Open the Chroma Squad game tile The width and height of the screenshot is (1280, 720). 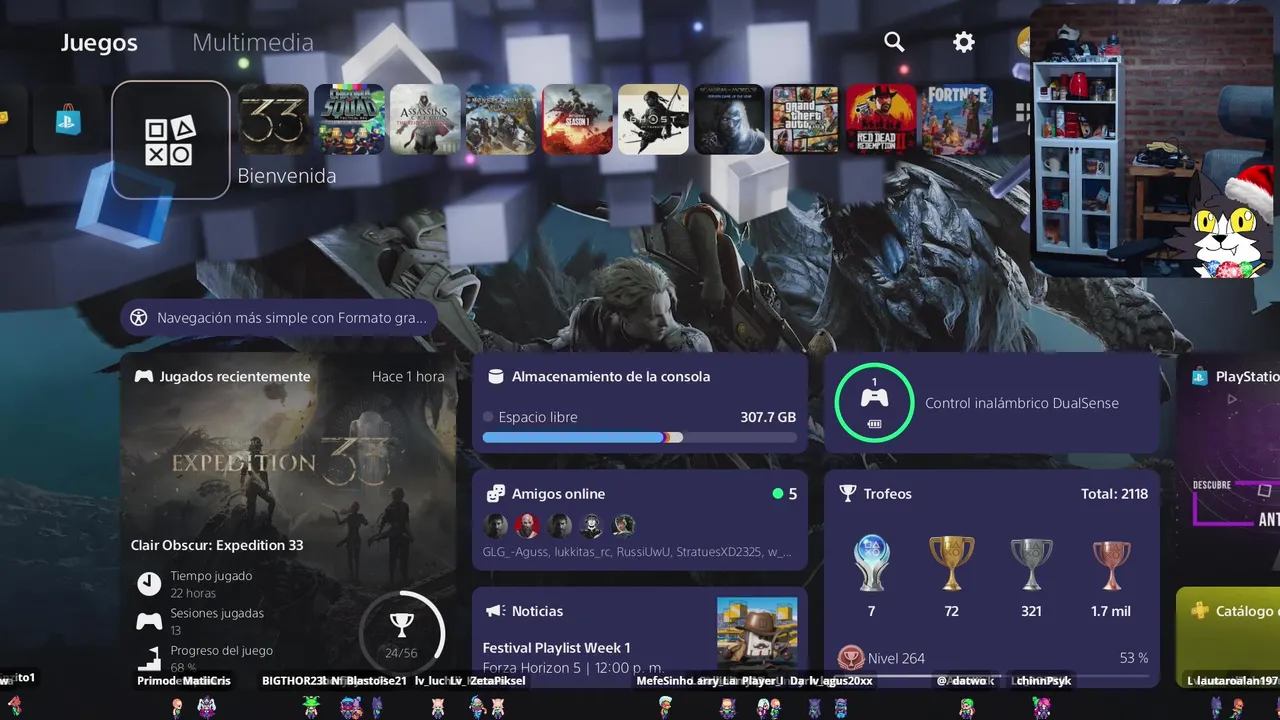(x=349, y=119)
